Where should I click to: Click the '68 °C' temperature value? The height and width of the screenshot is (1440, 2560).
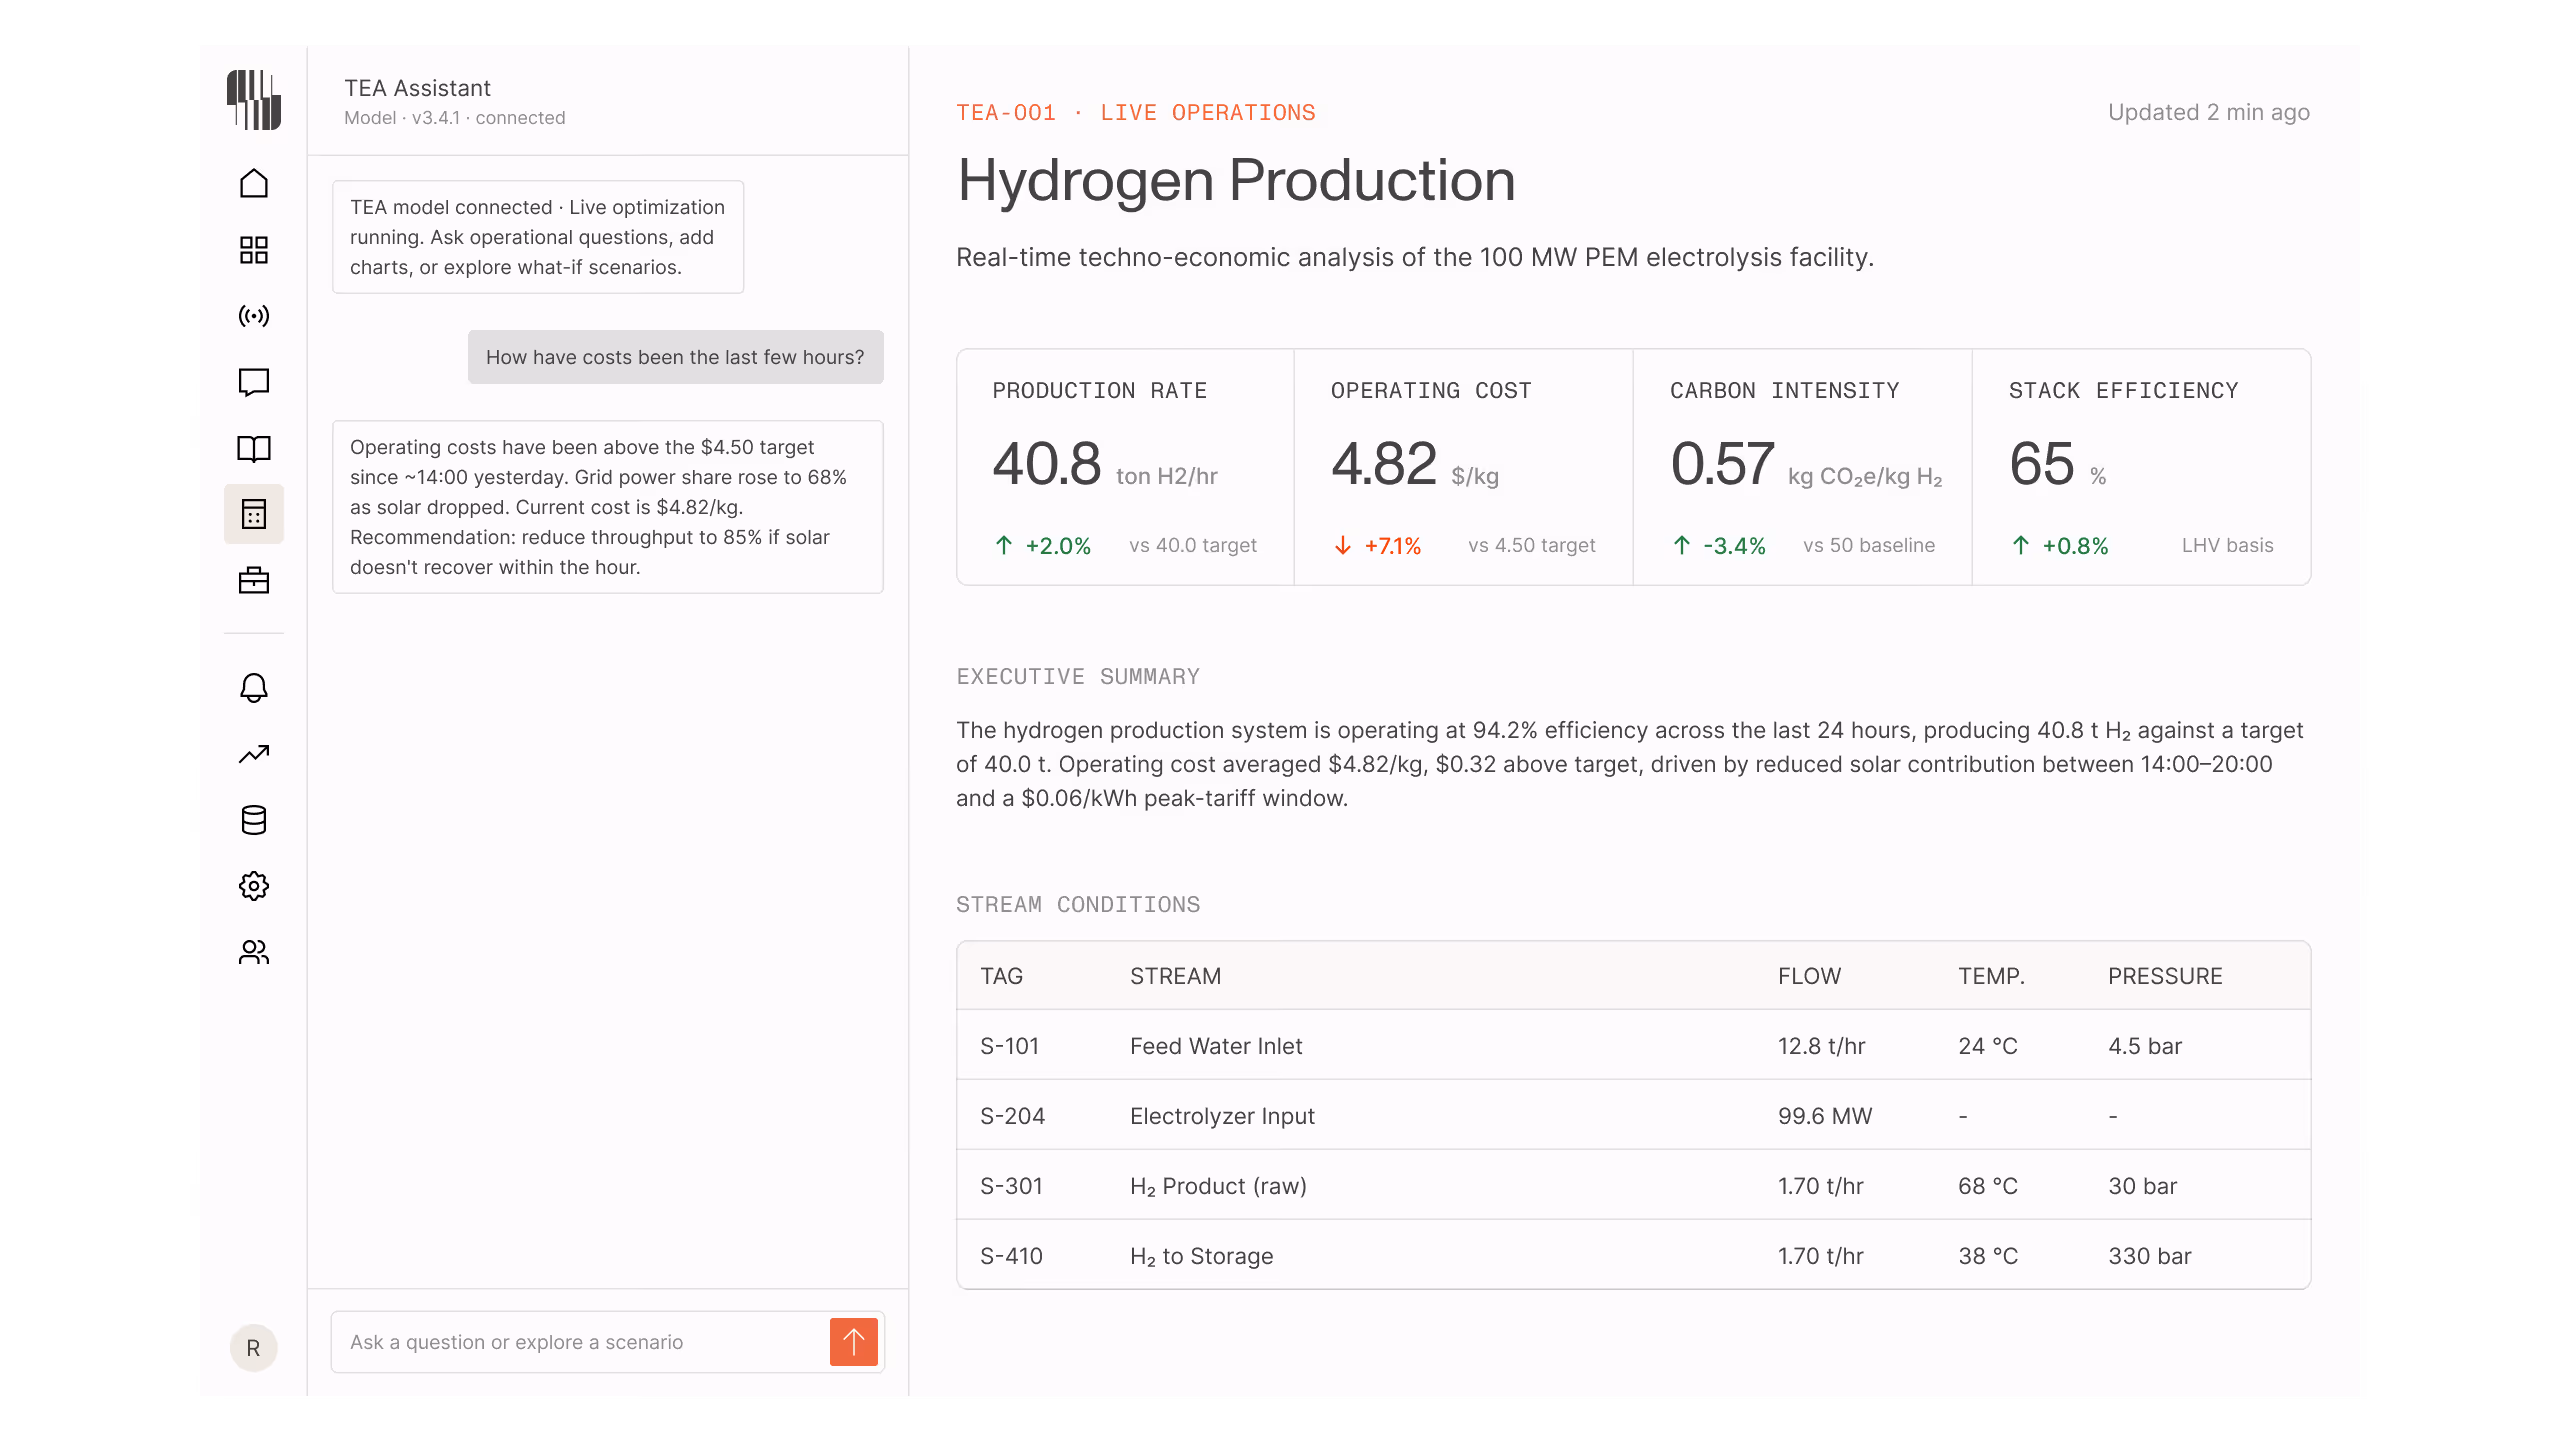[x=1988, y=1186]
